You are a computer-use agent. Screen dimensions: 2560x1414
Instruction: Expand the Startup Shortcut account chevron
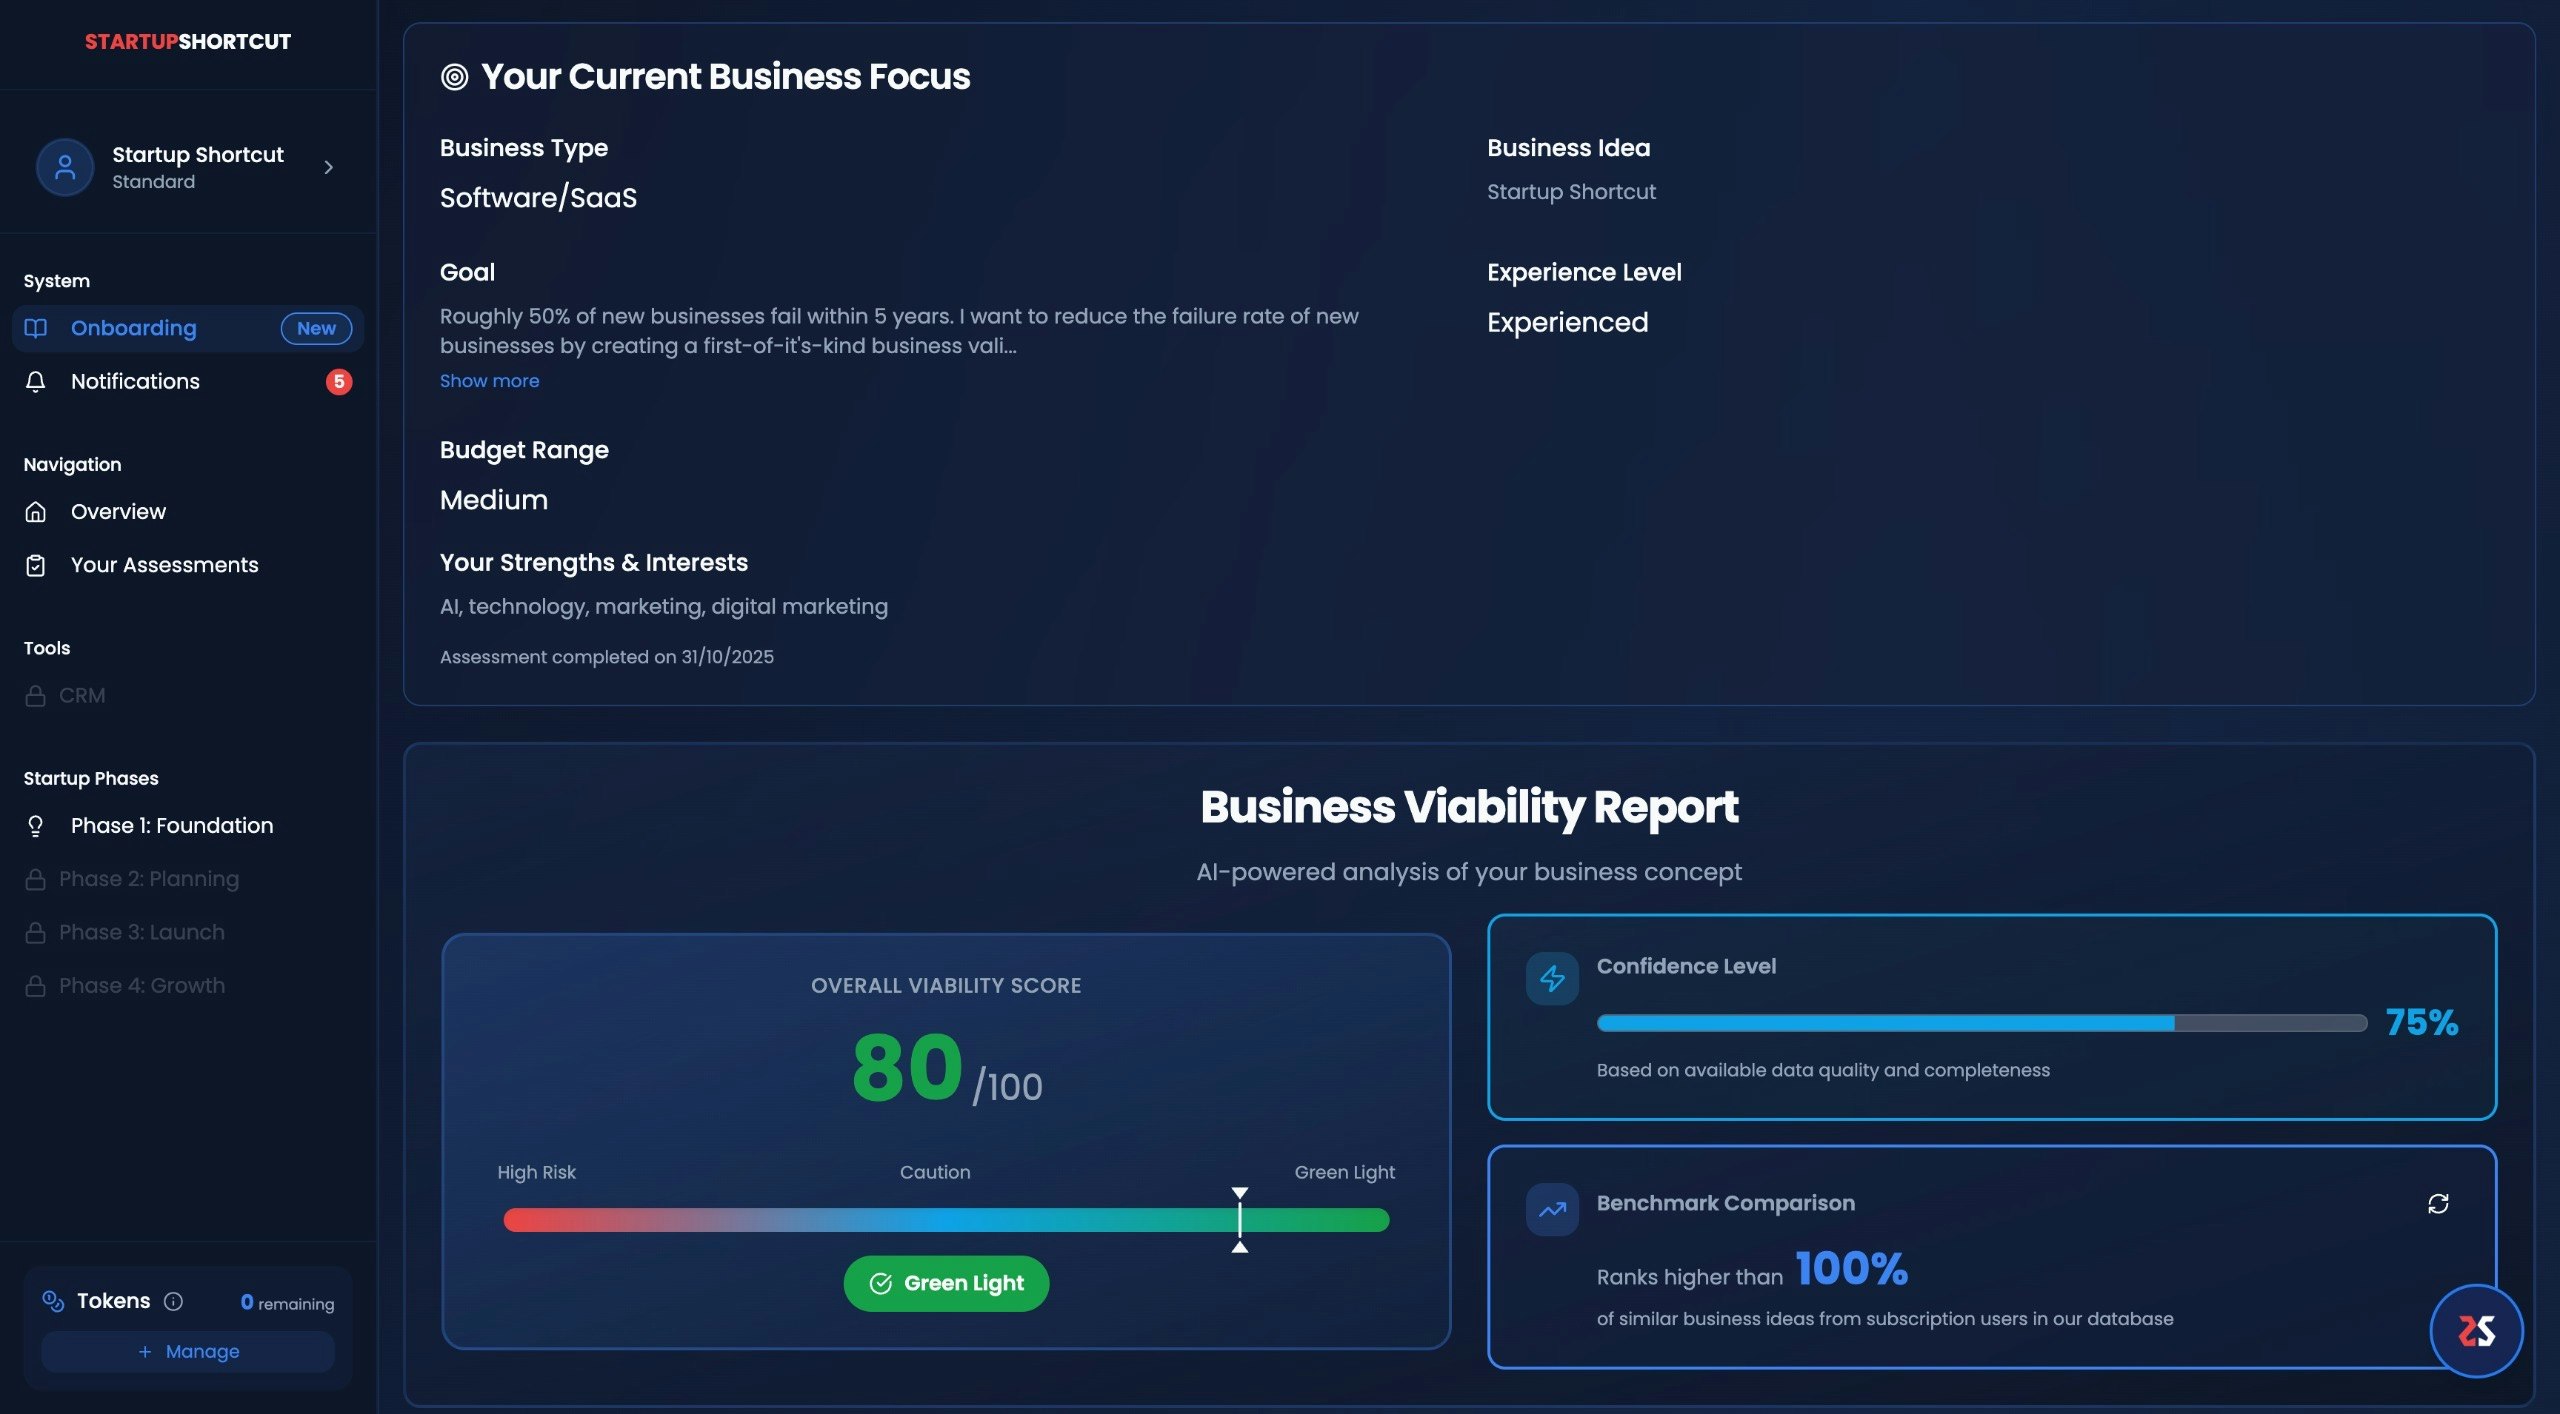click(x=328, y=167)
